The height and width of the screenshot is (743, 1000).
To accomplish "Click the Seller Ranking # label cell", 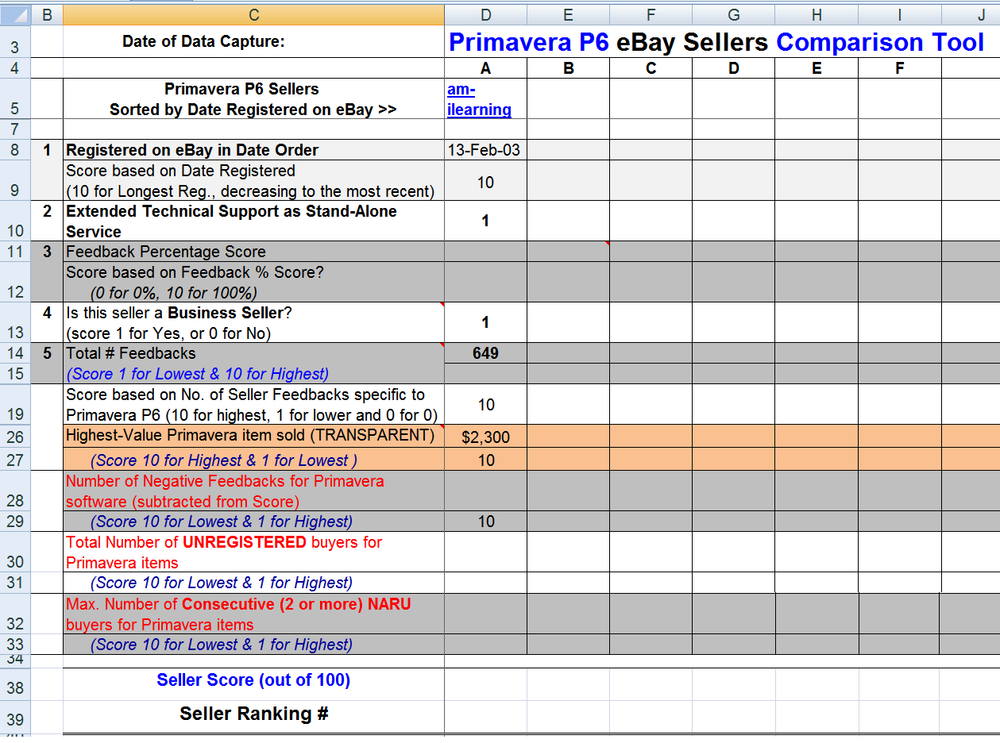I will click(253, 714).
